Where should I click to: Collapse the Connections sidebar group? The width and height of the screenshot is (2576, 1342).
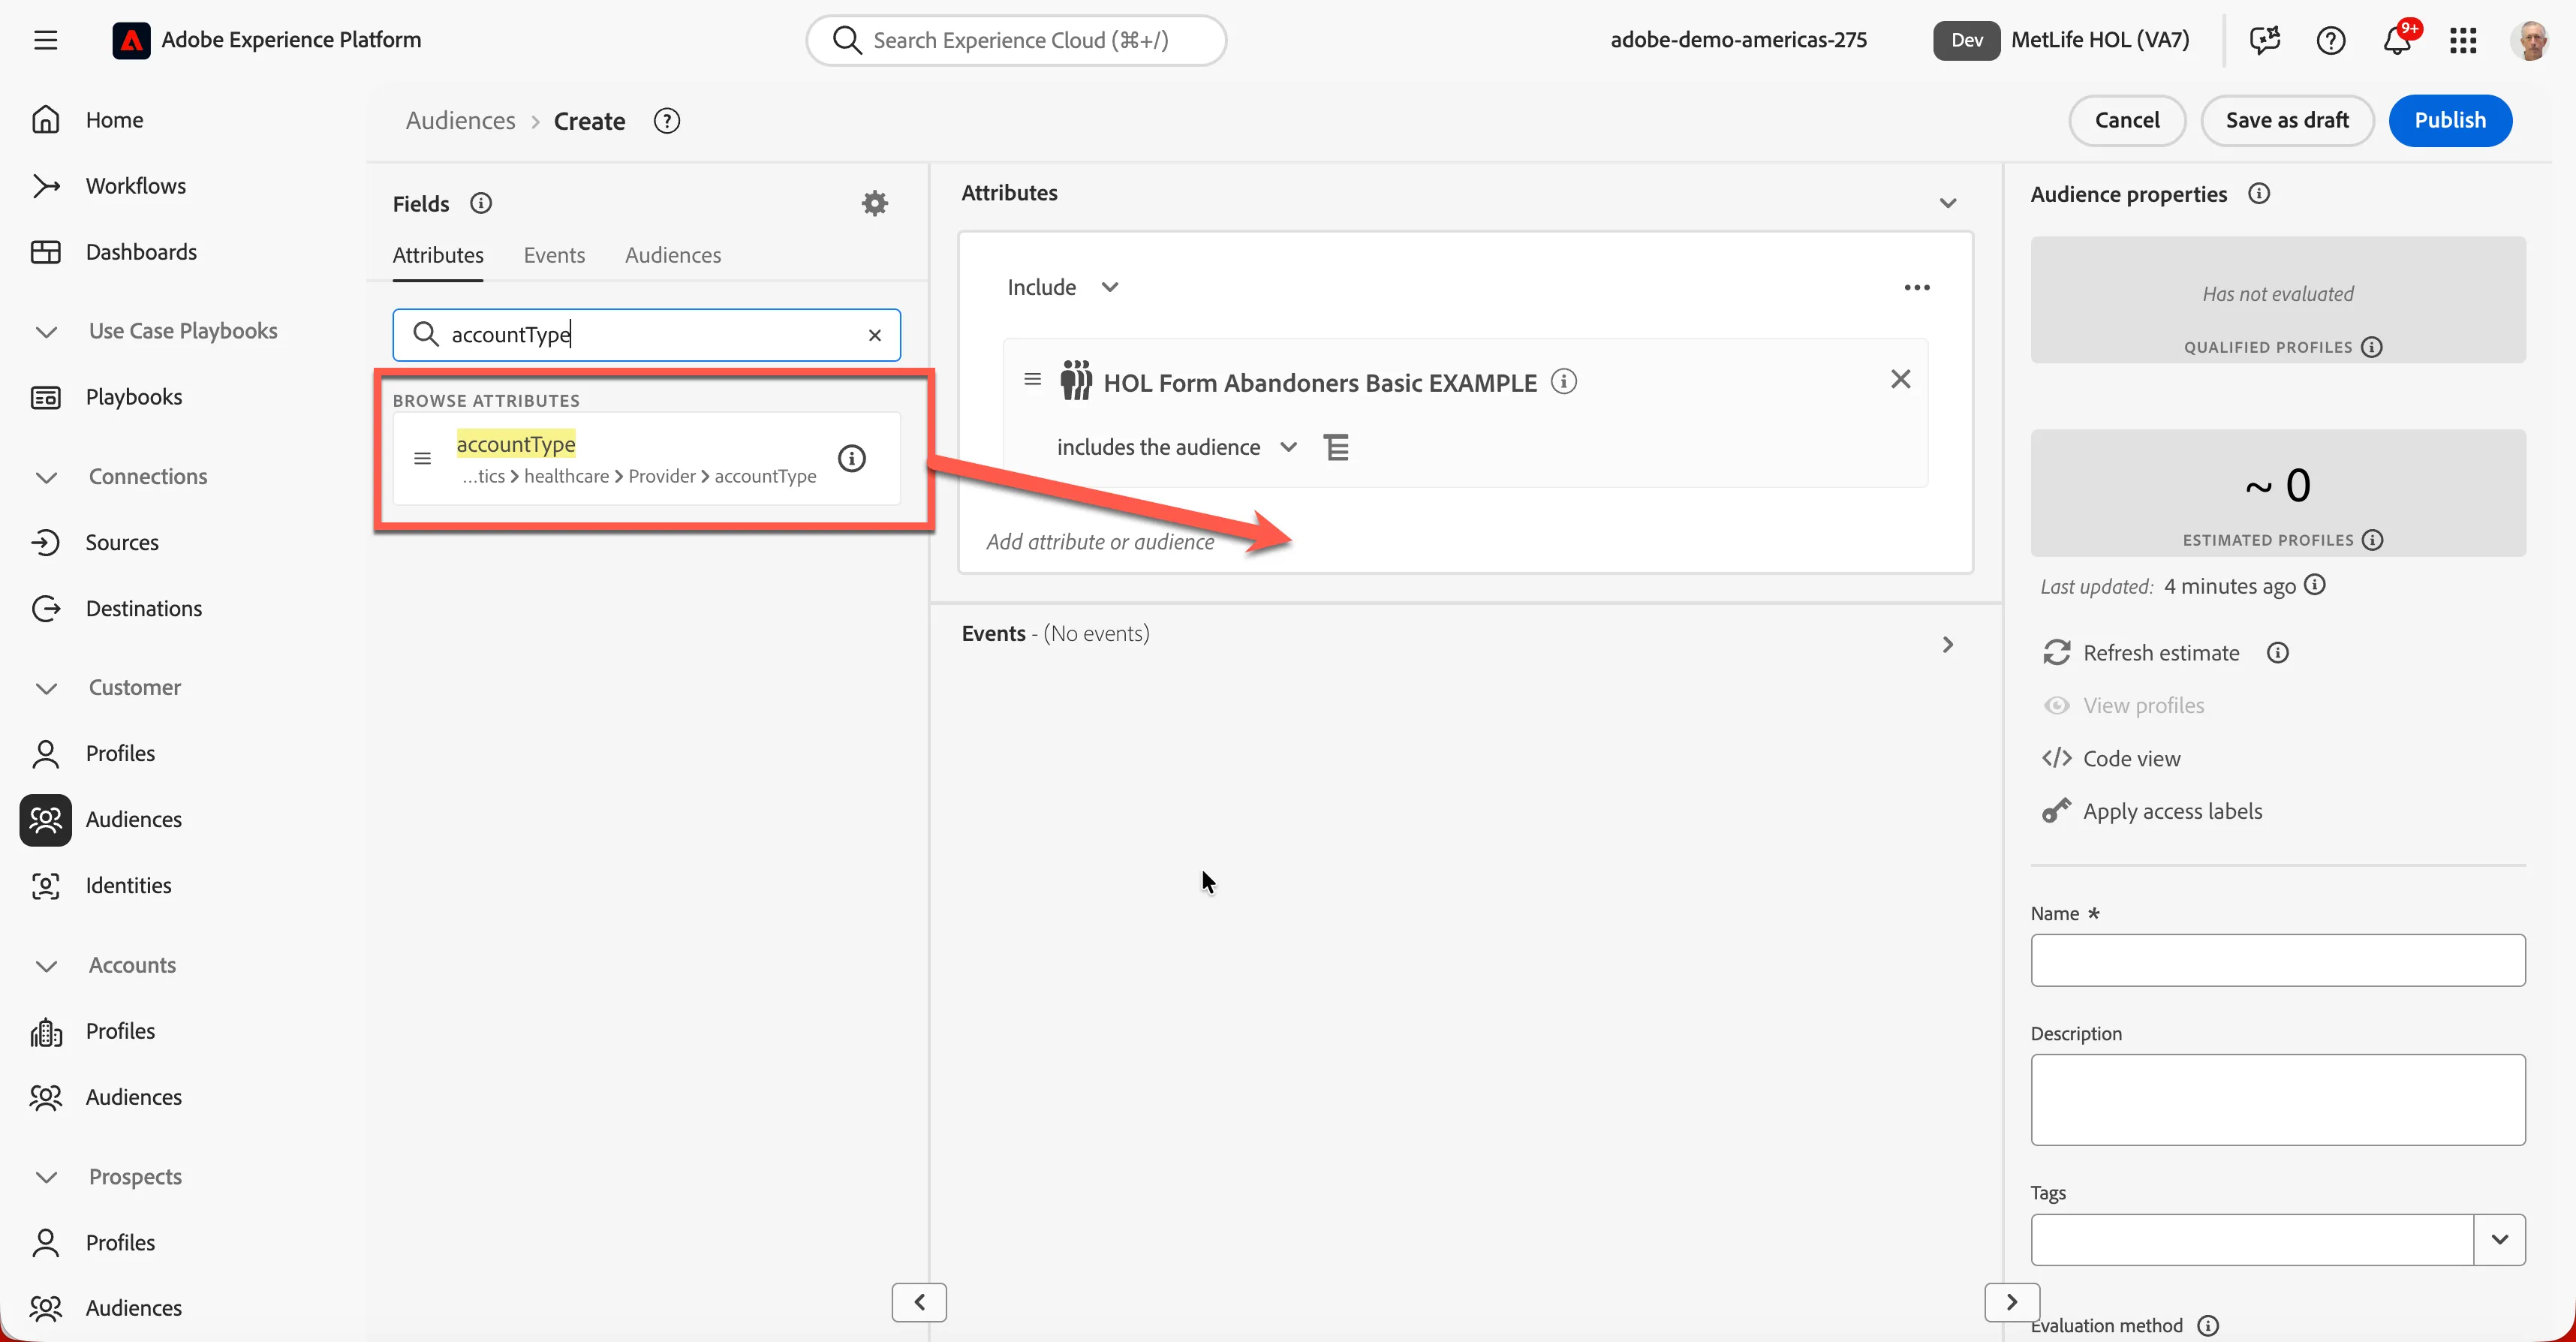[46, 477]
